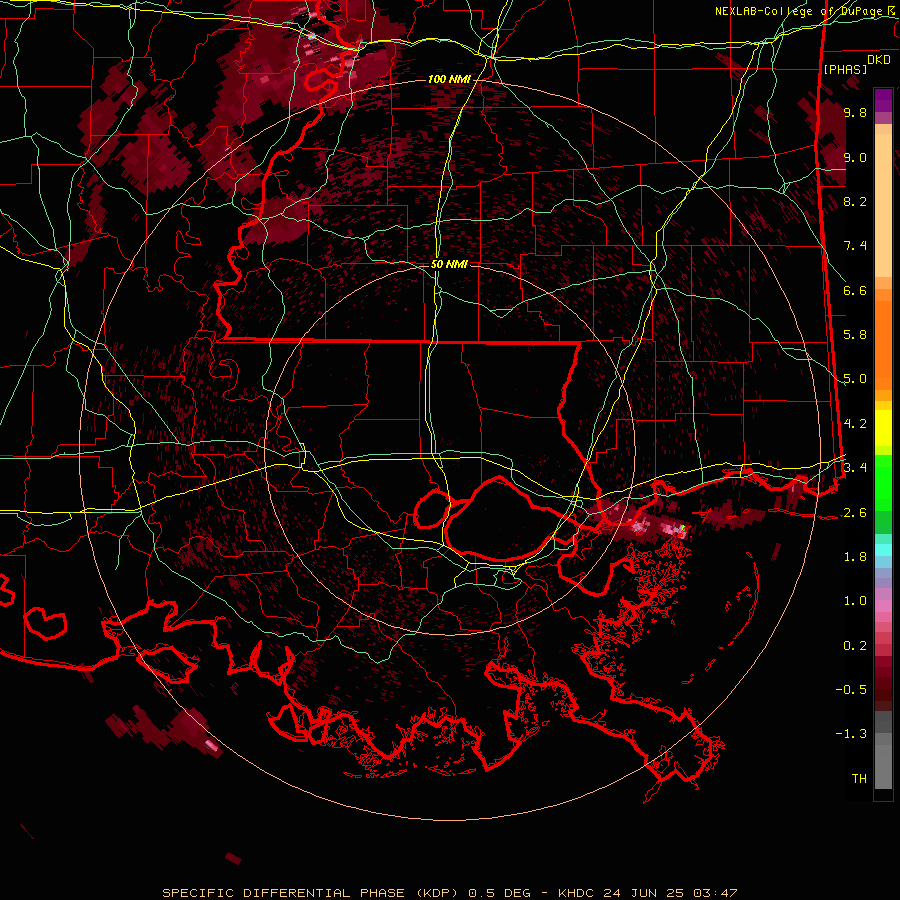Click the 5.0 value on color scale
900x900 pixels.
[855, 379]
